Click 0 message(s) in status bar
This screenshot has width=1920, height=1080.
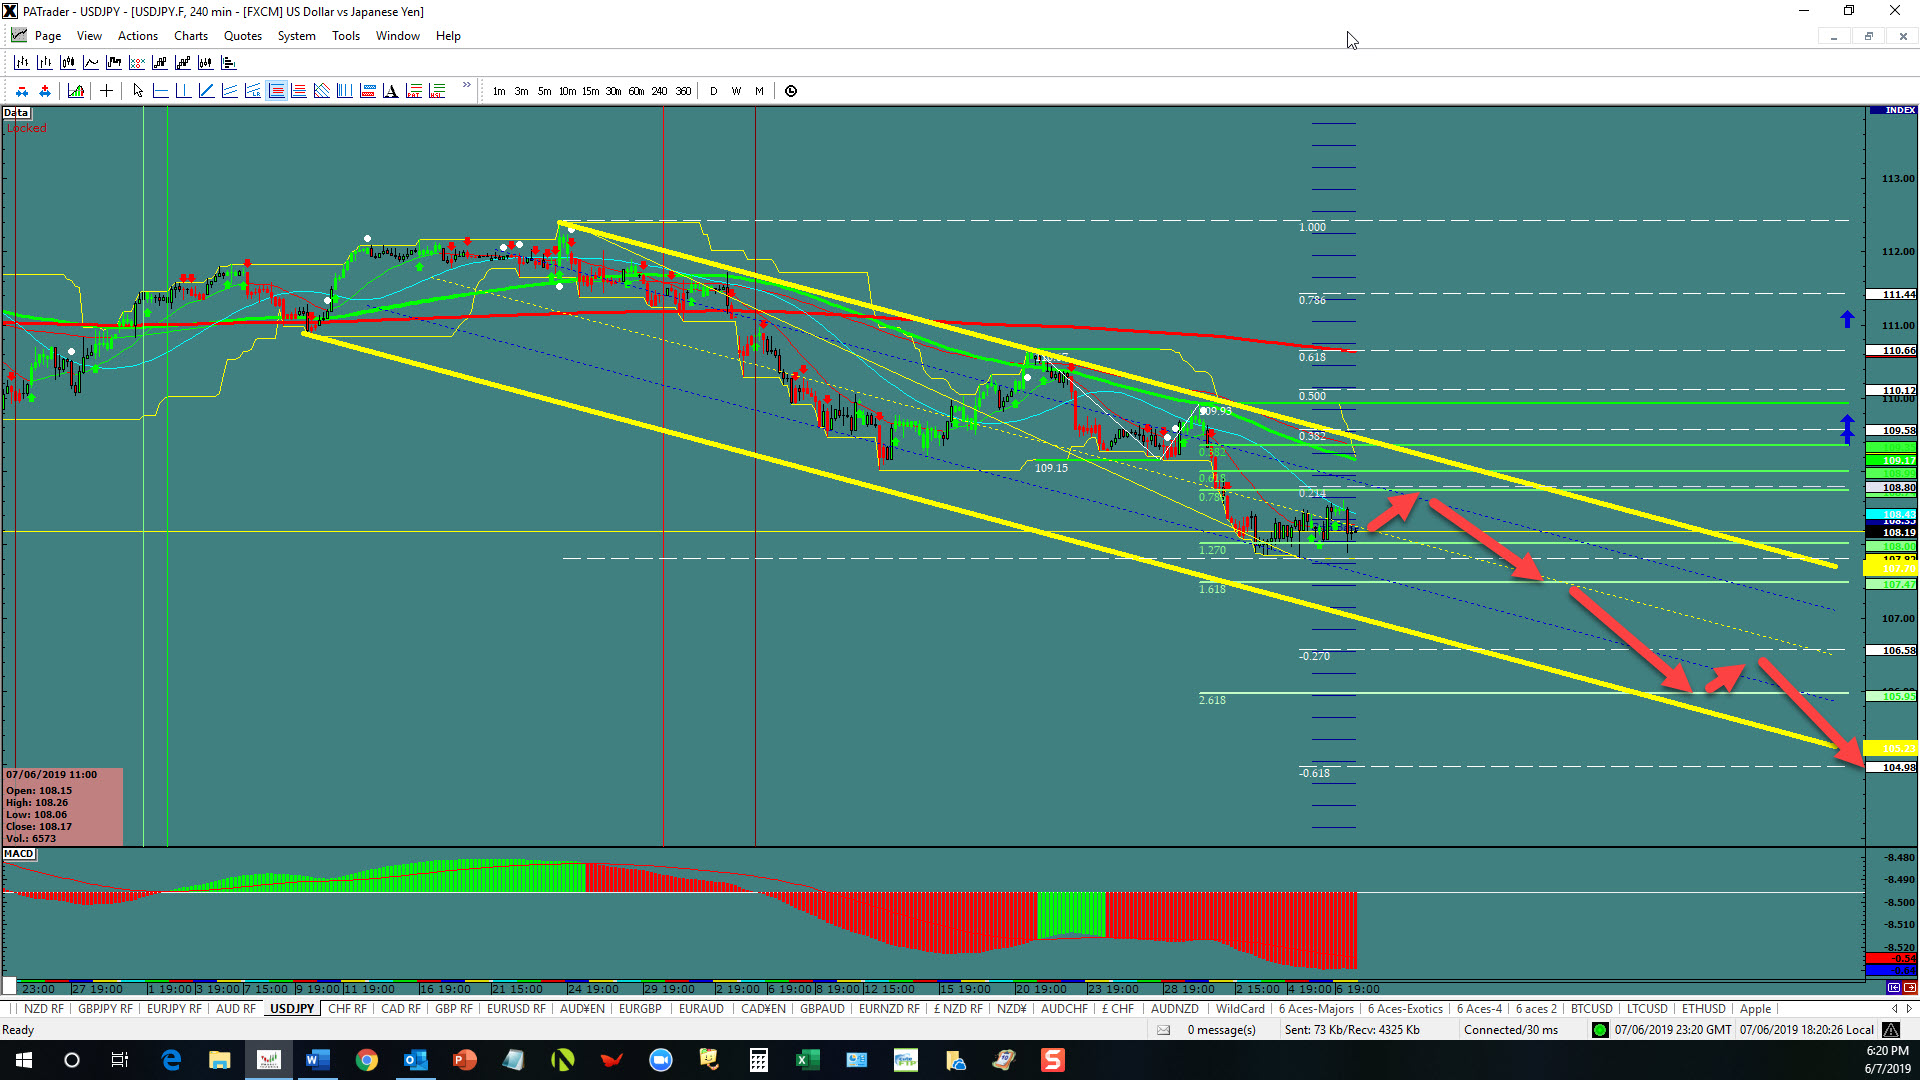click(x=1221, y=1030)
